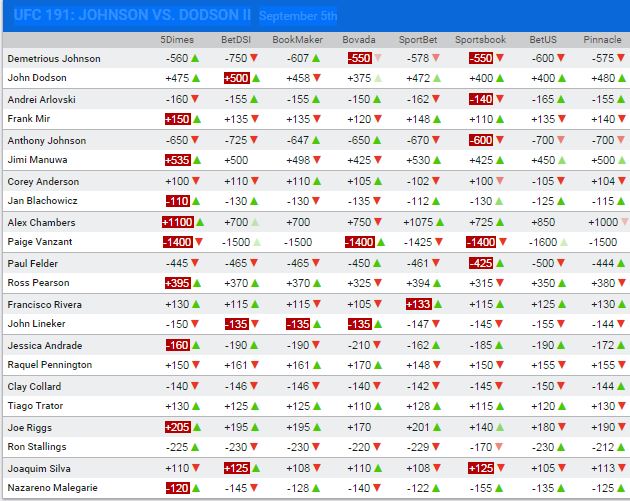Open Jimi Manuwa fighter page
The image size is (630, 501).
pyautogui.click(x=37, y=160)
